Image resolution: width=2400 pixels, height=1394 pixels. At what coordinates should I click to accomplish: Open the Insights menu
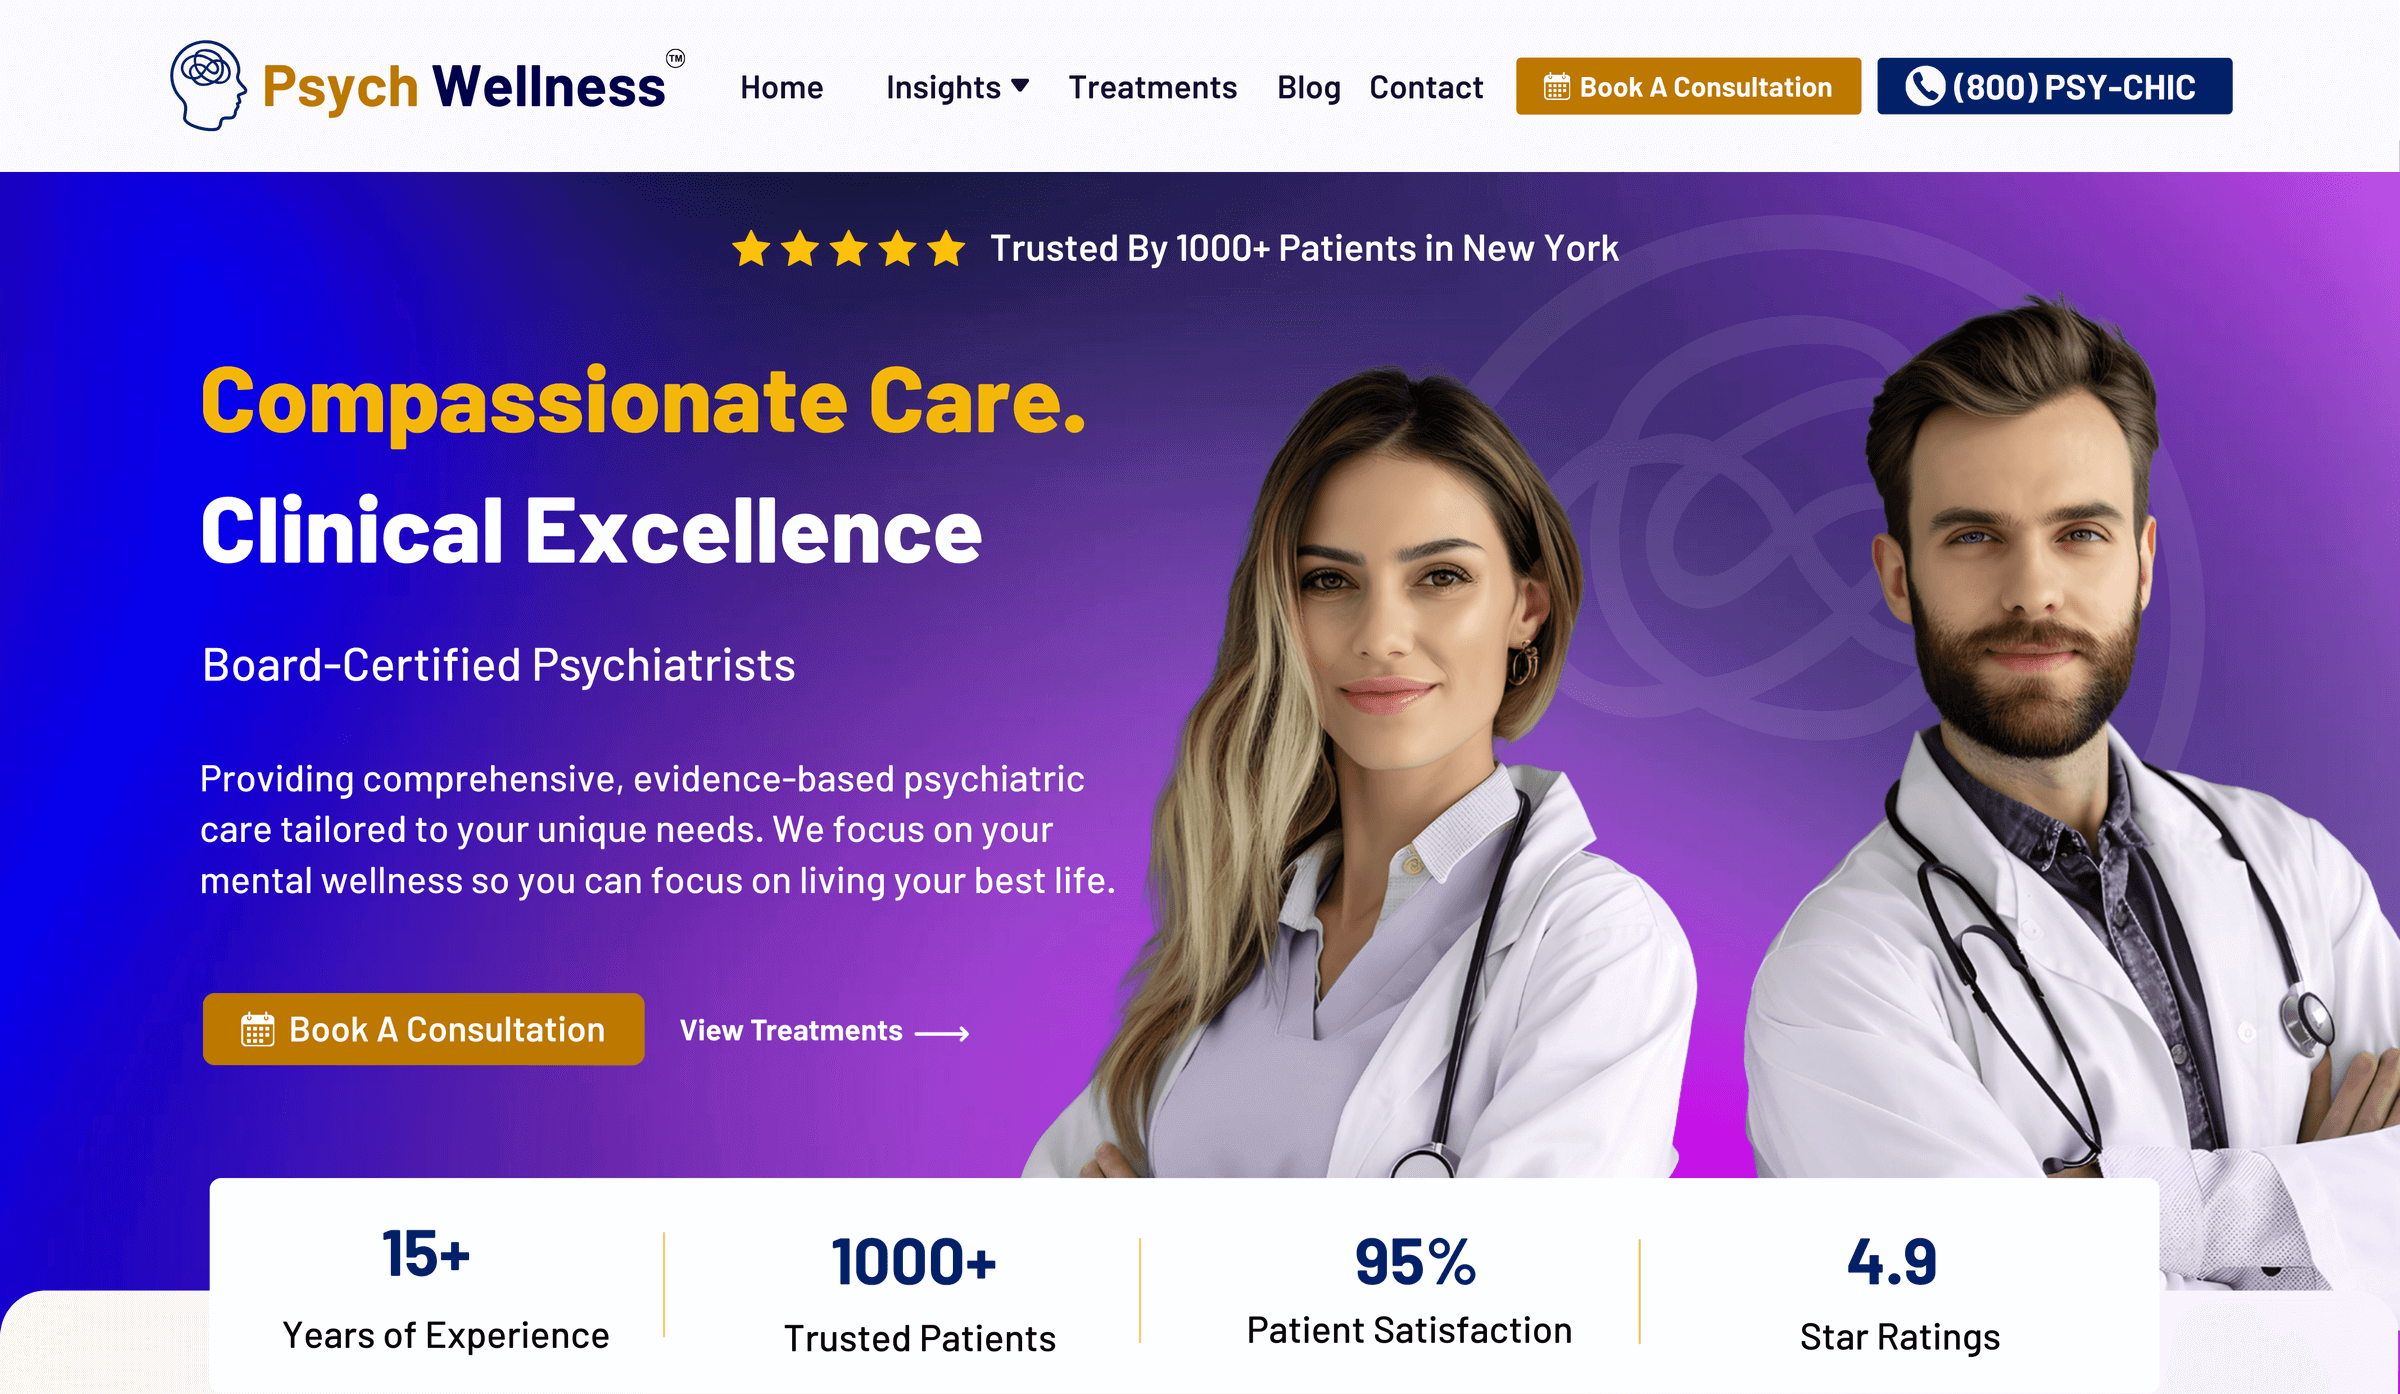click(x=956, y=87)
